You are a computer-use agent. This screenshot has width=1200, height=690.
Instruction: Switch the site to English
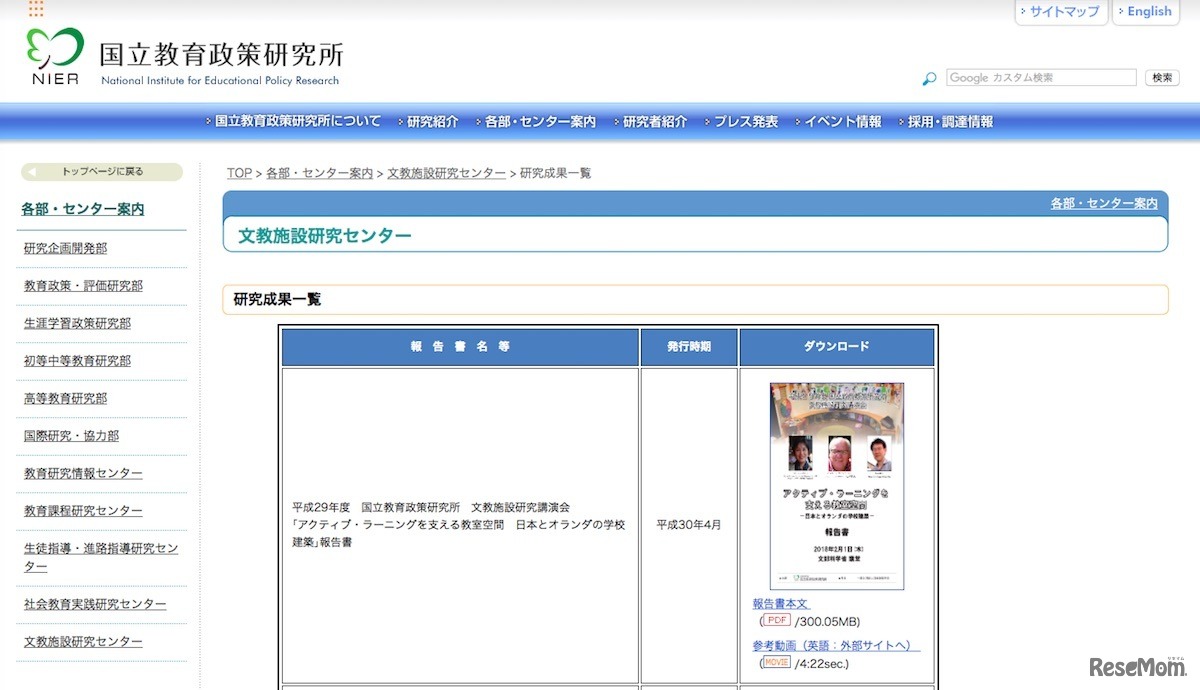tap(1146, 11)
